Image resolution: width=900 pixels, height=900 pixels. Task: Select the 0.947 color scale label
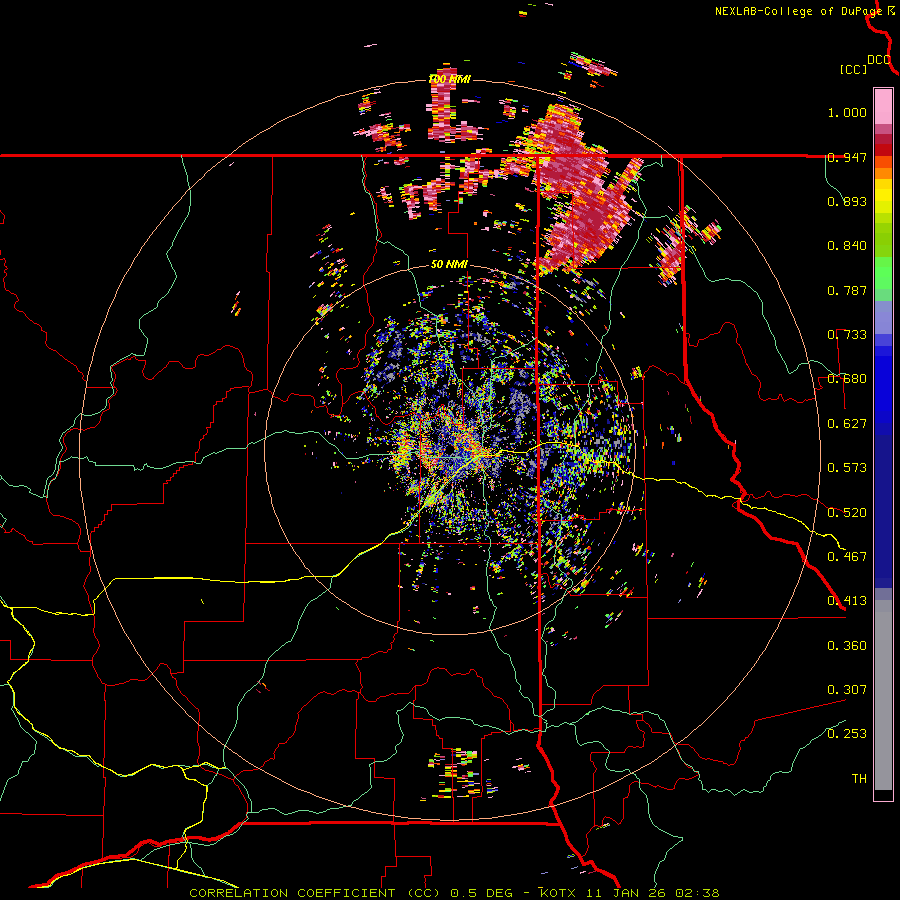point(847,157)
